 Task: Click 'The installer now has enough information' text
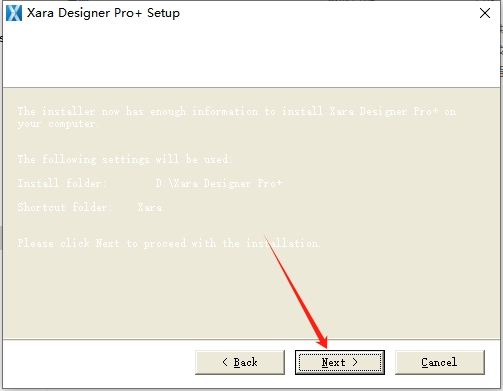[x=237, y=117]
